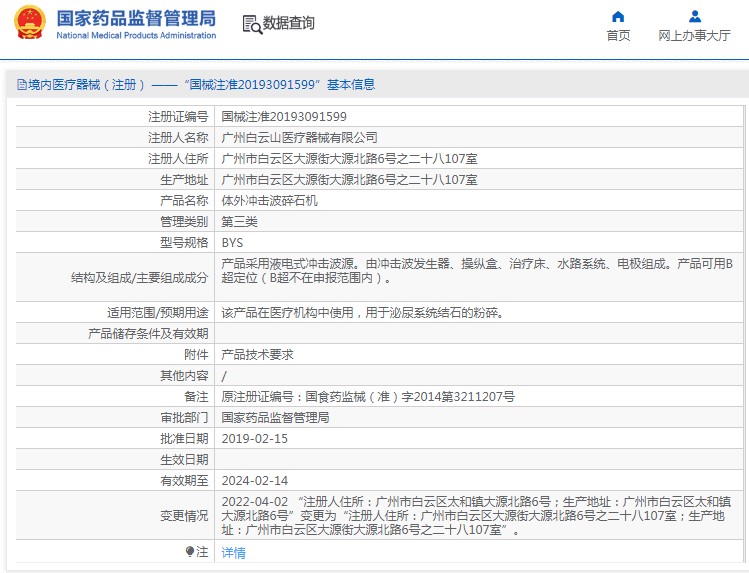Click registrant name 广州白云山医疗器械有限公司

300,138
